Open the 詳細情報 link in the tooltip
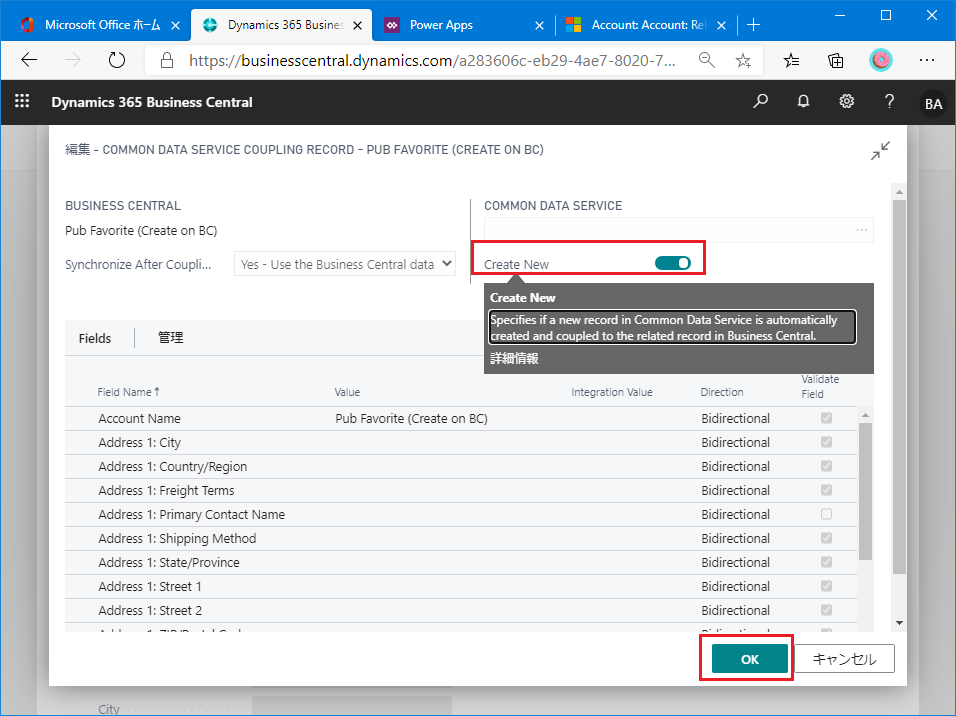Viewport: 956px width, 716px height. pos(514,359)
